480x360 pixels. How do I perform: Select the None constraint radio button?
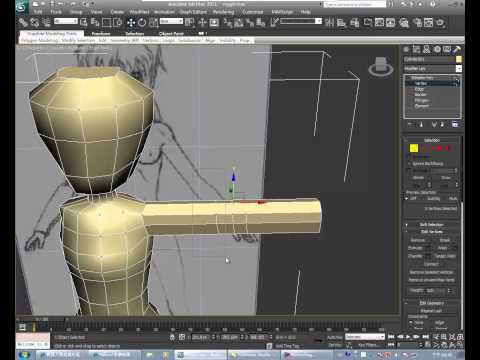click(x=411, y=323)
